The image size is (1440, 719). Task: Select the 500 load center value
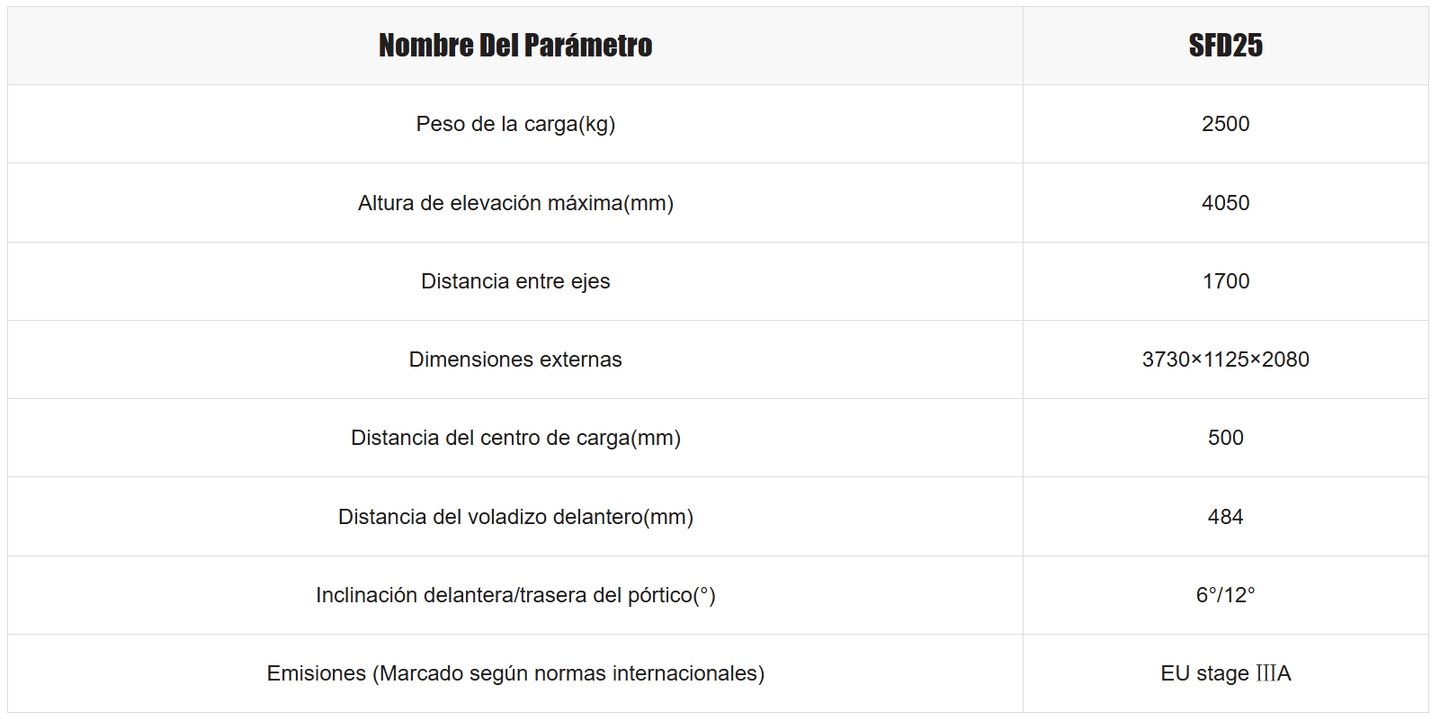pyautogui.click(x=1225, y=438)
